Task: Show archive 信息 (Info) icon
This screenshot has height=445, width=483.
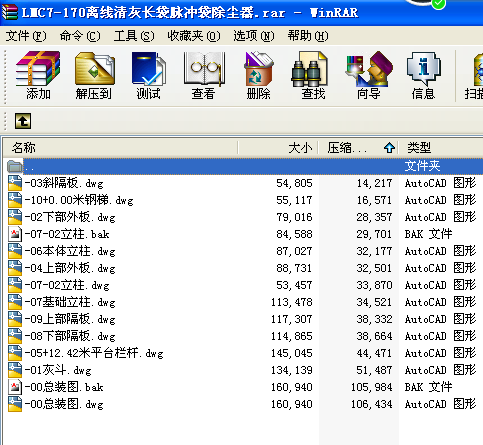Action: [x=423, y=68]
